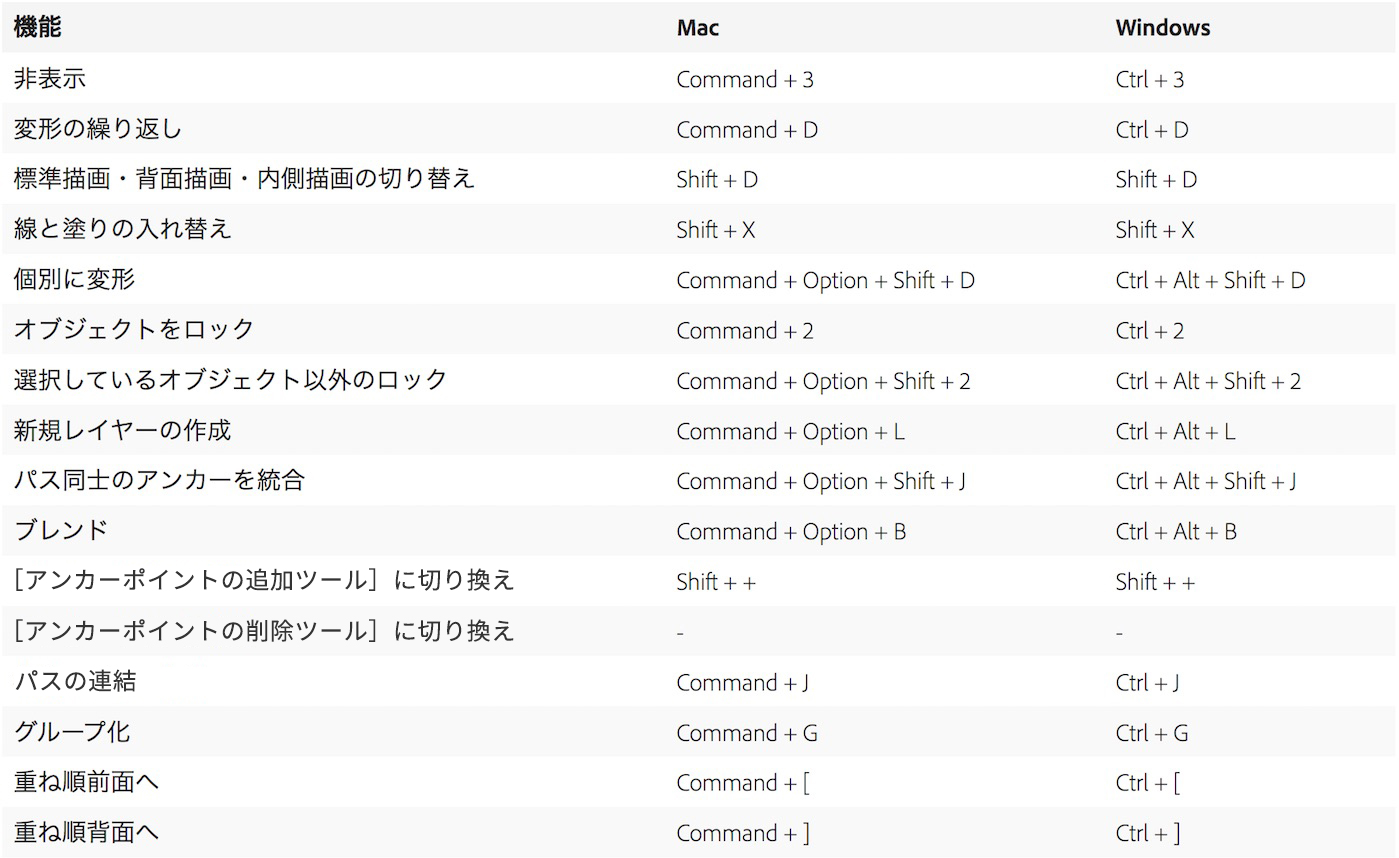
Task: Select パス同士のアンカーを統合 row
Action: click(x=699, y=481)
